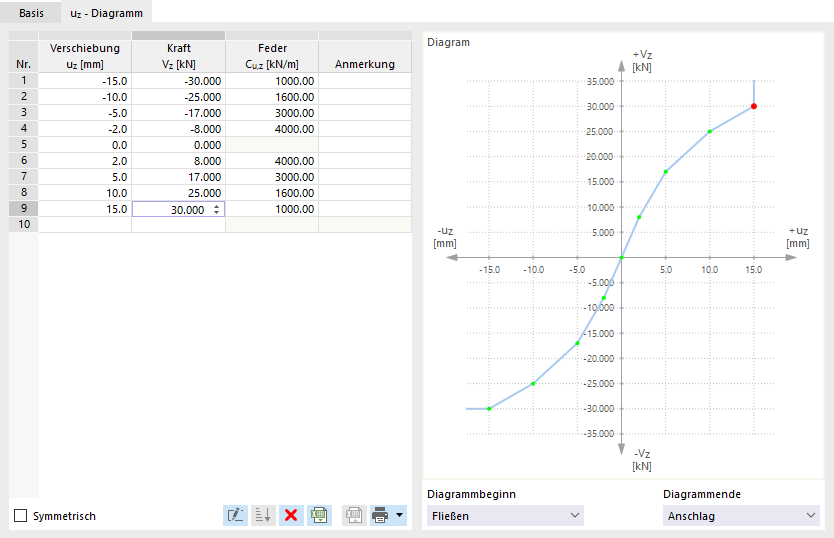Select spring cell 4000.00 in row 4
The image size is (834, 538).
tap(272, 129)
